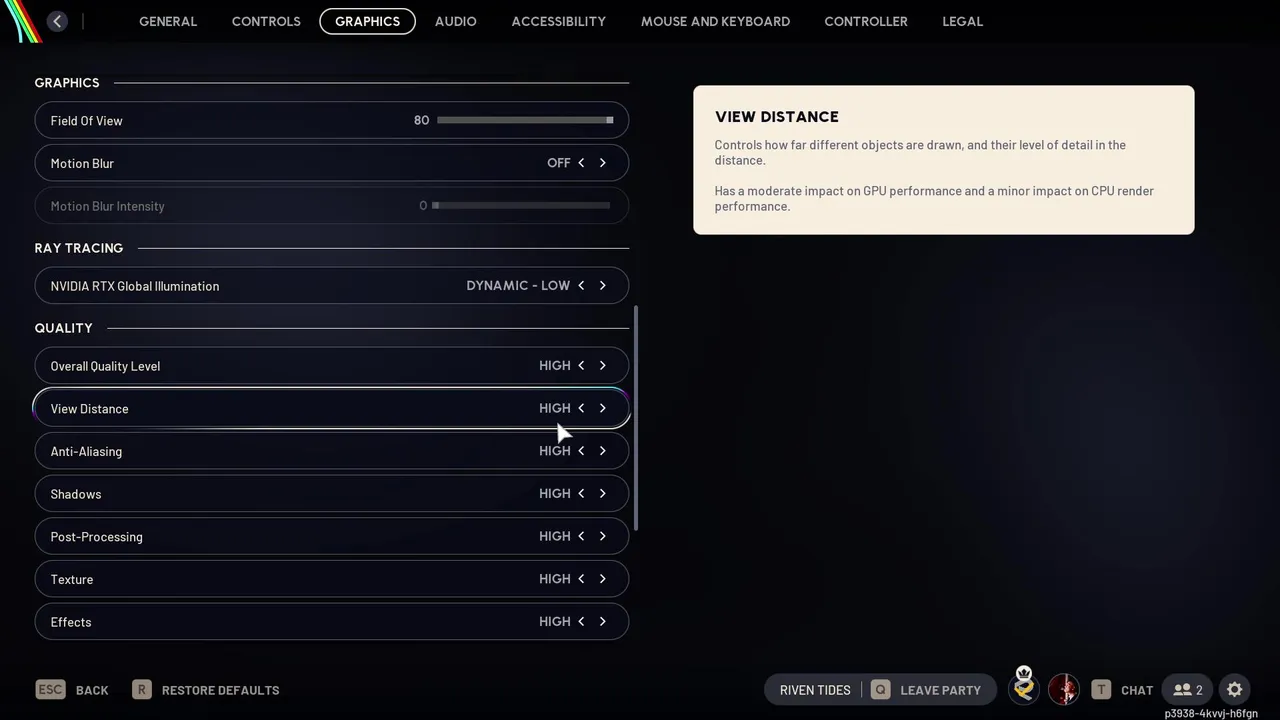This screenshot has height=720, width=1280.
Task: Click left arrow for View Distance
Action: [x=581, y=408]
